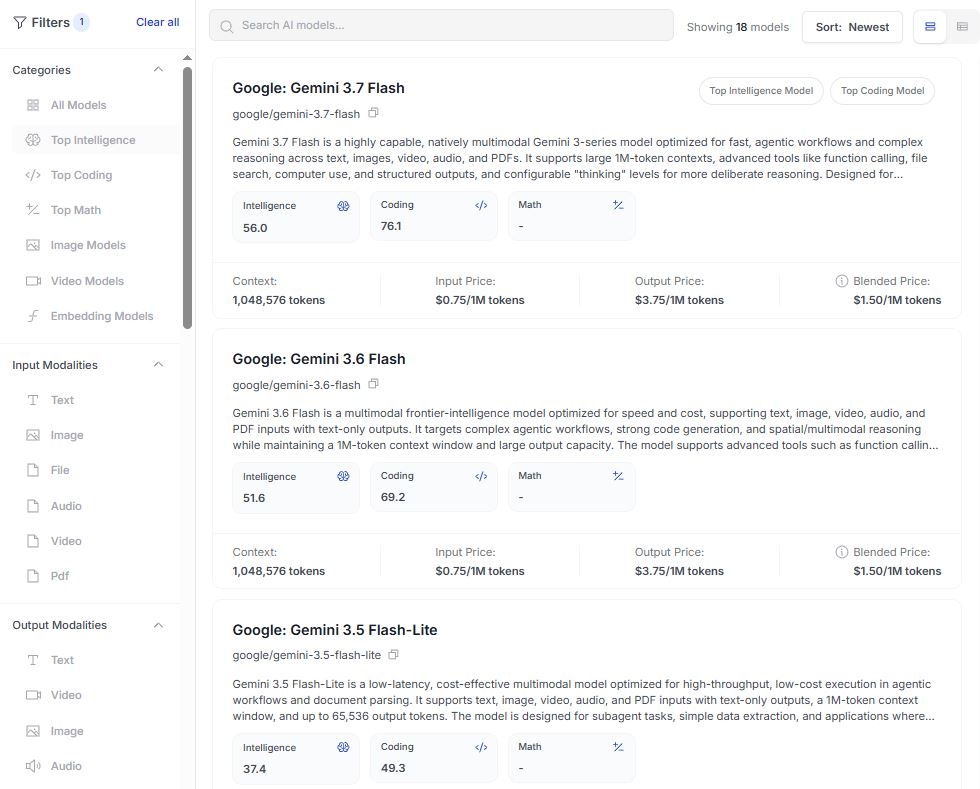The height and width of the screenshot is (789, 980).
Task: Click math icon in Gemini 3.5 Flash-Lite Math card
Action: point(618,746)
